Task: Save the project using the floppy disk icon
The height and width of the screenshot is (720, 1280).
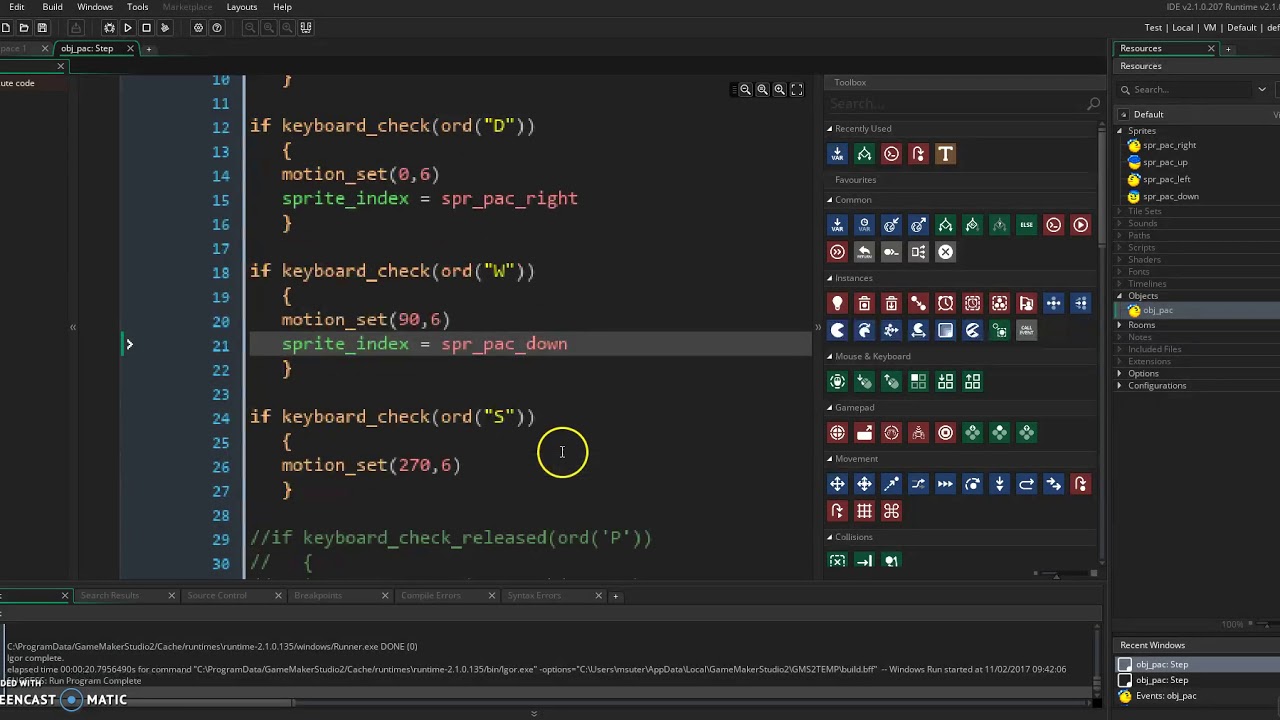Action: coord(42,28)
